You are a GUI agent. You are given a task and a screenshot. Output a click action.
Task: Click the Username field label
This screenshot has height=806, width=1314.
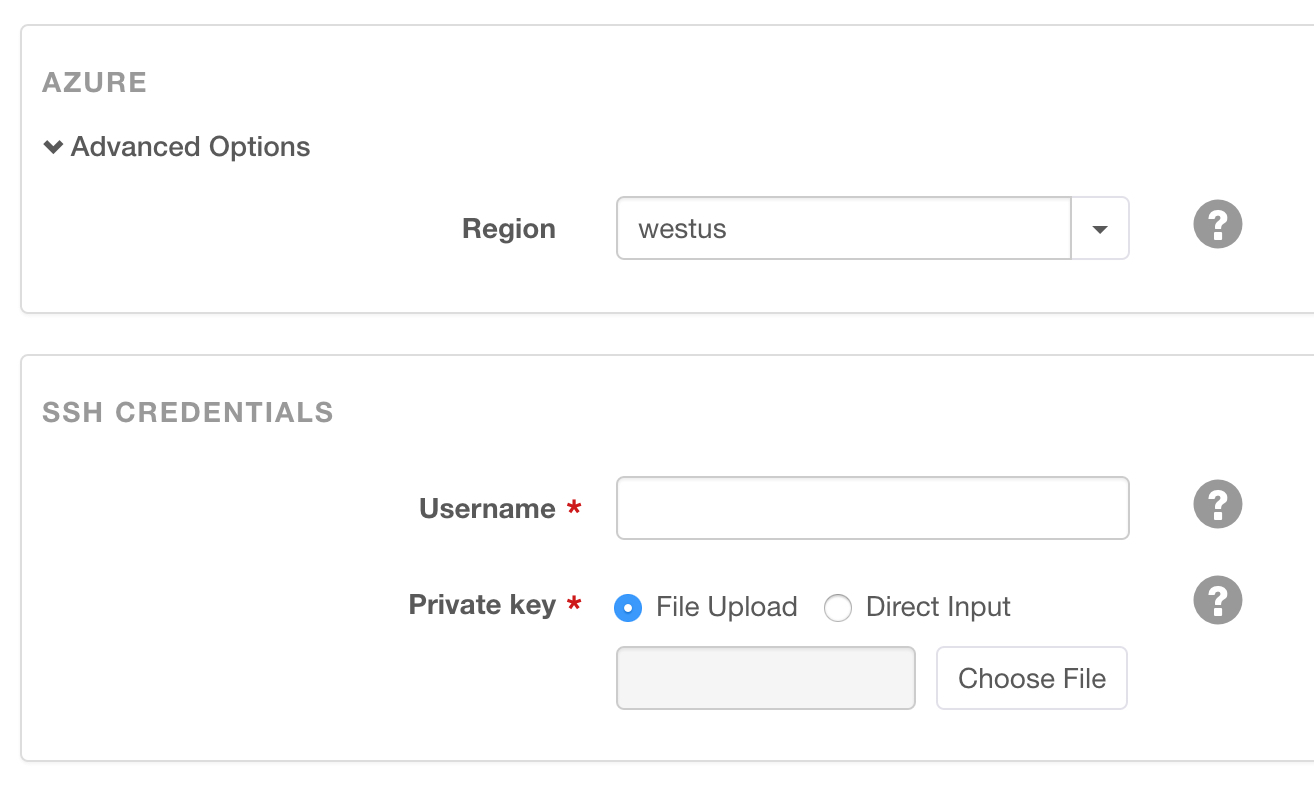487,509
